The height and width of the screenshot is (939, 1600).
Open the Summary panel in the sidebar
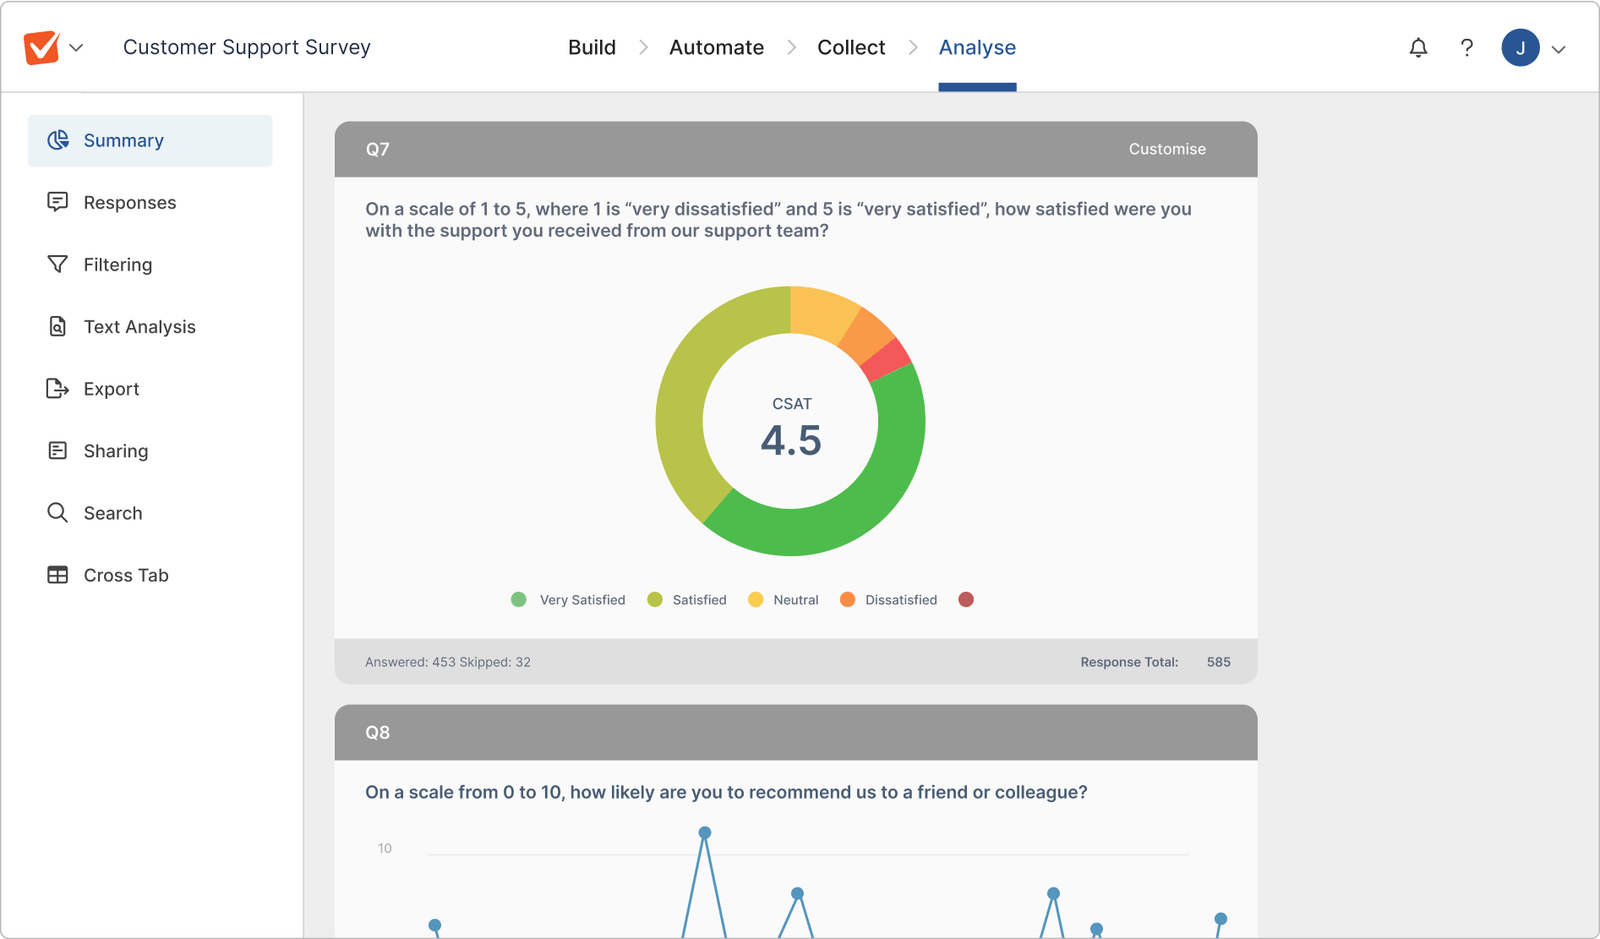coord(123,140)
